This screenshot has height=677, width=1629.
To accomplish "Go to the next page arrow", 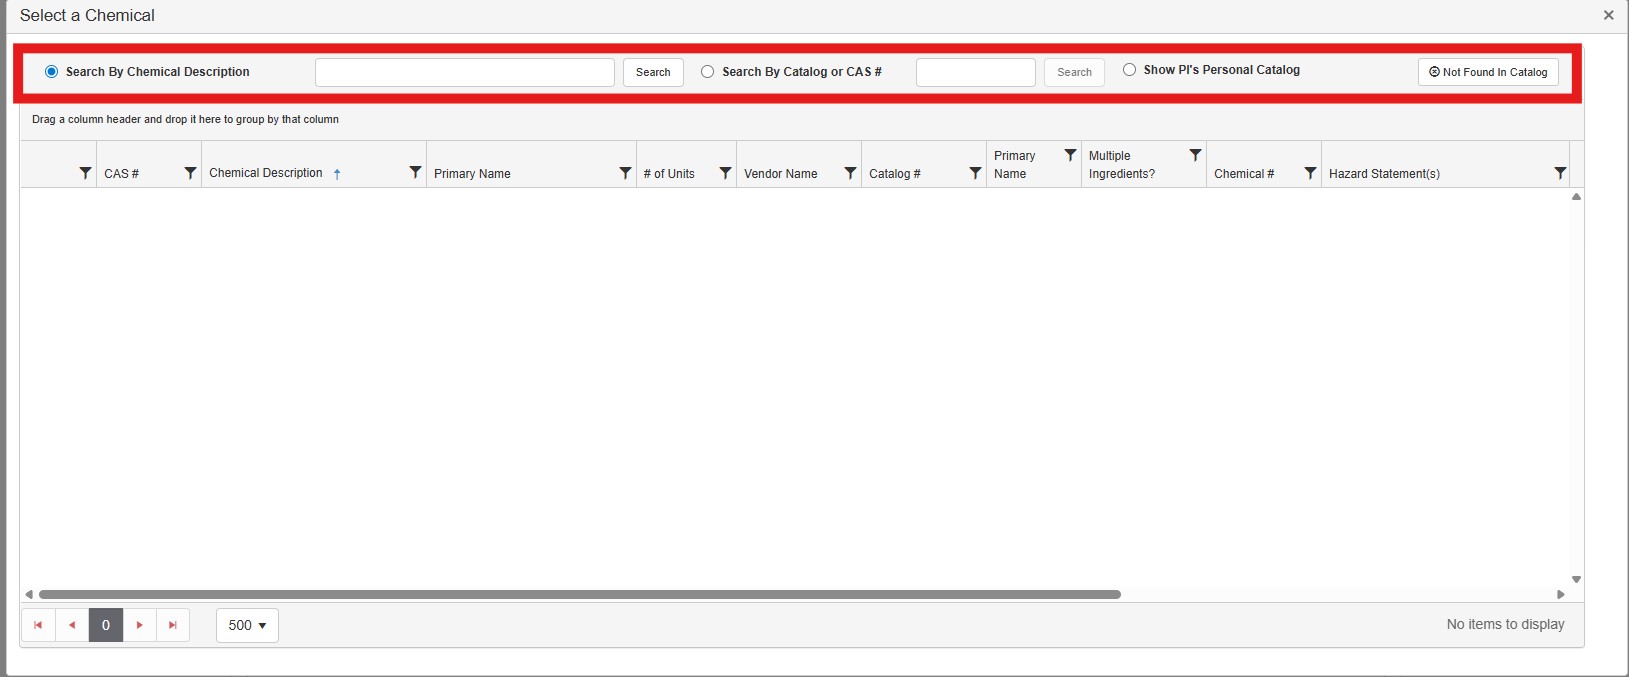I will (140, 625).
